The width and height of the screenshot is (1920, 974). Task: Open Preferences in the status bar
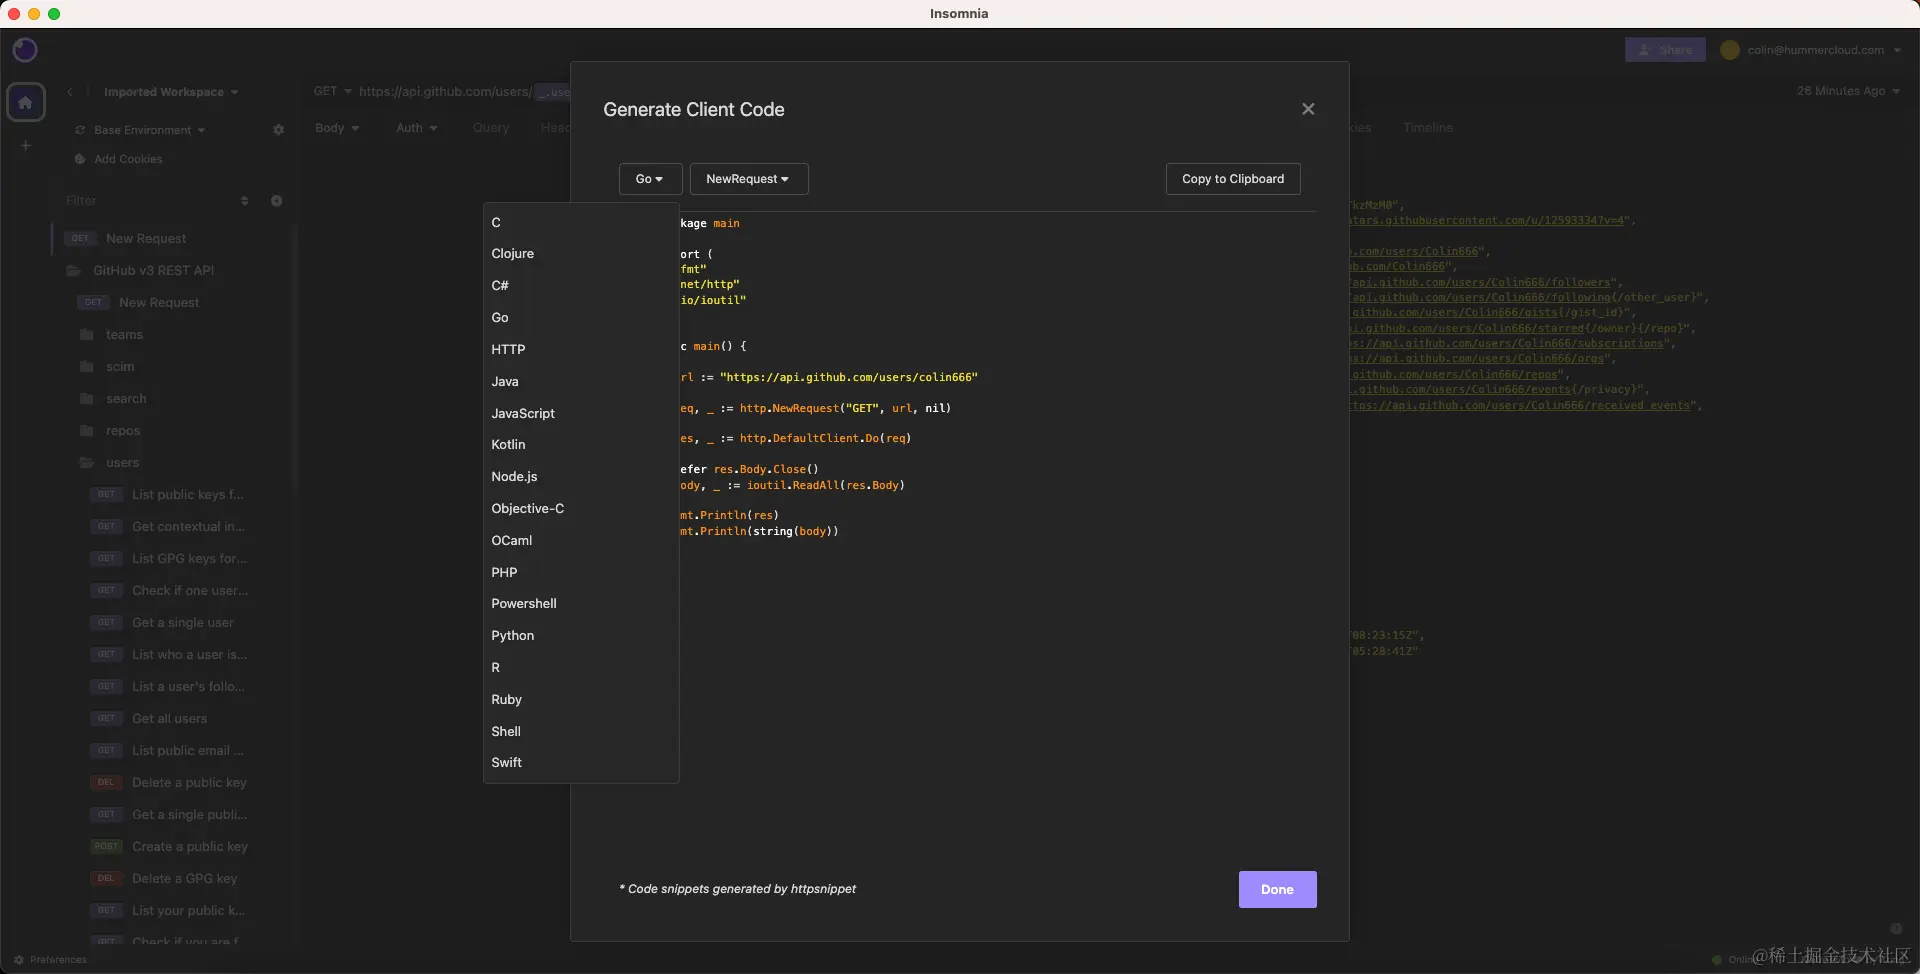50,960
